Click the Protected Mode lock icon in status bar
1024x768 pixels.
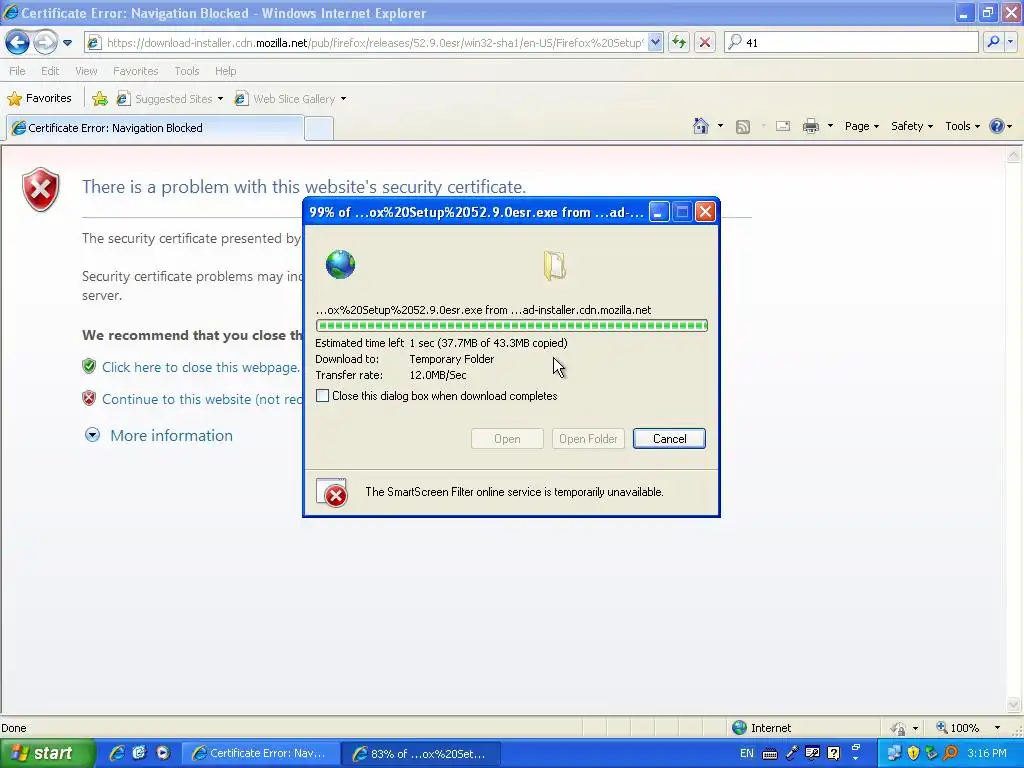click(899, 728)
